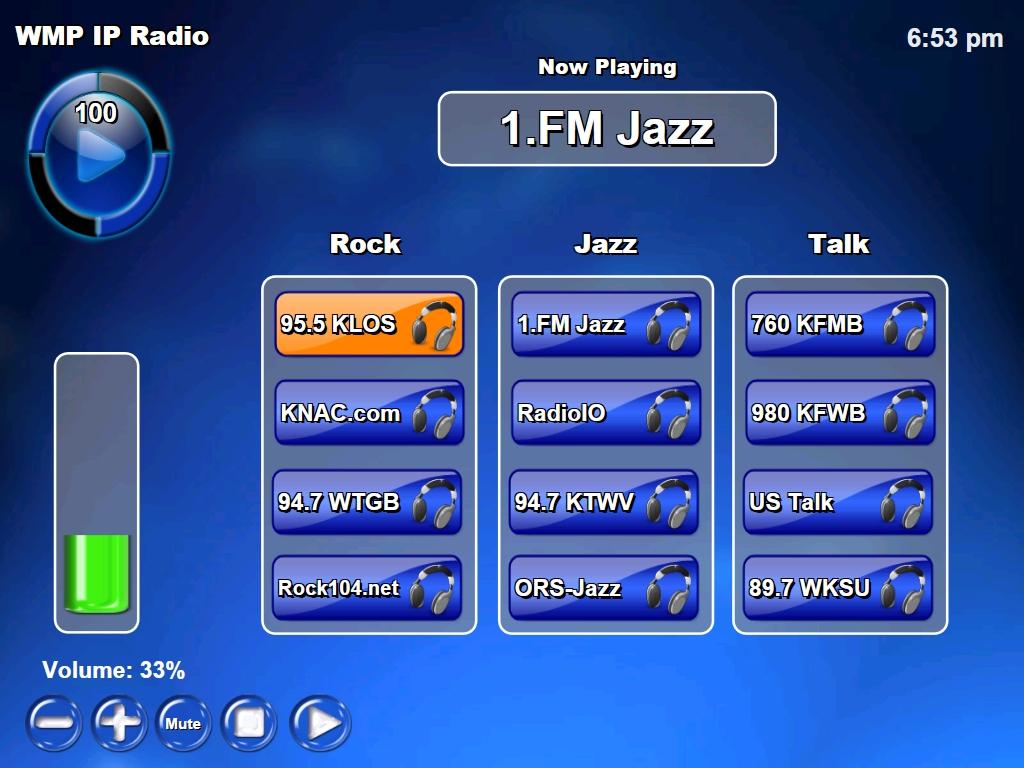Click the Now Playing 1.FM Jazz display

(x=607, y=129)
